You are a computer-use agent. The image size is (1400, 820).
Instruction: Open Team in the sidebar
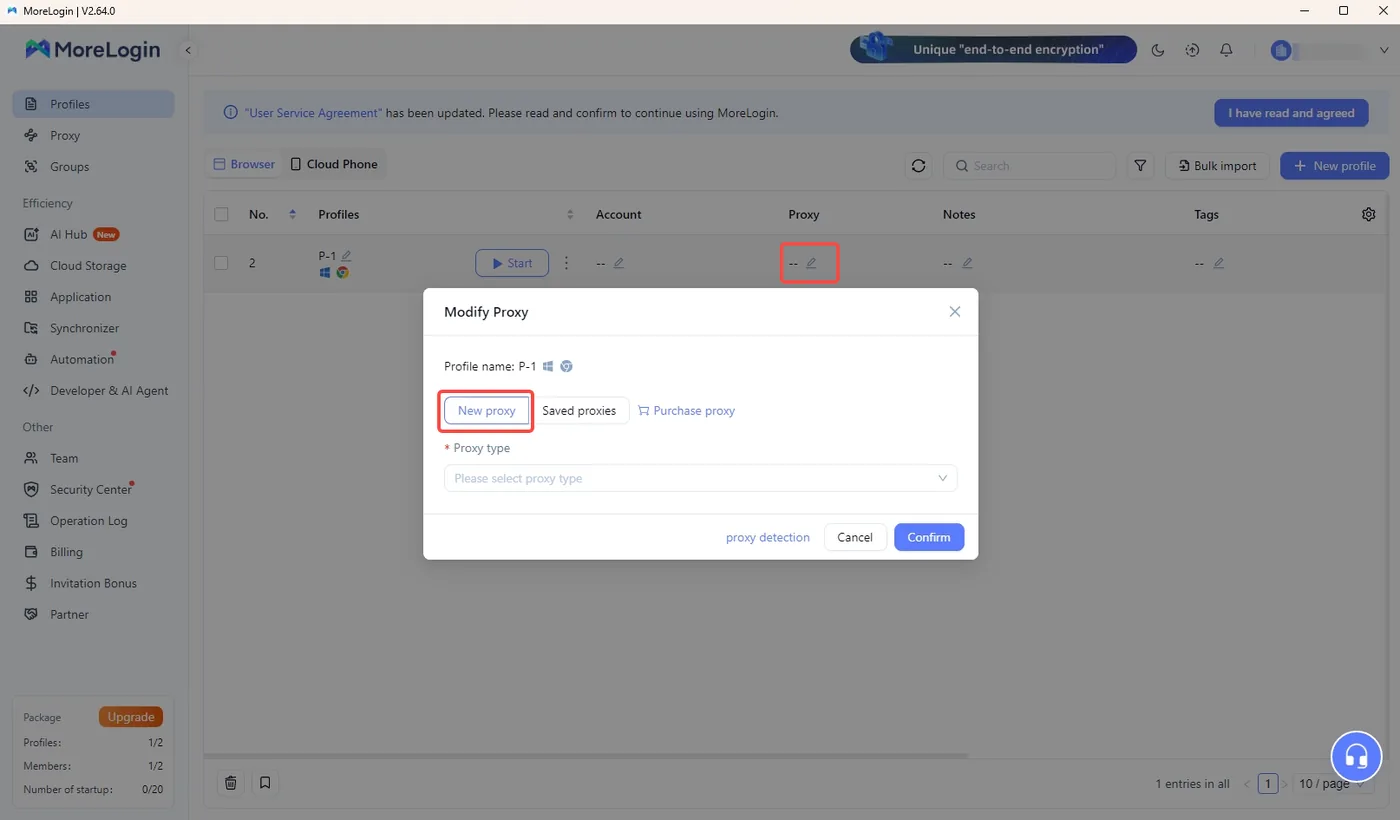(x=93, y=458)
